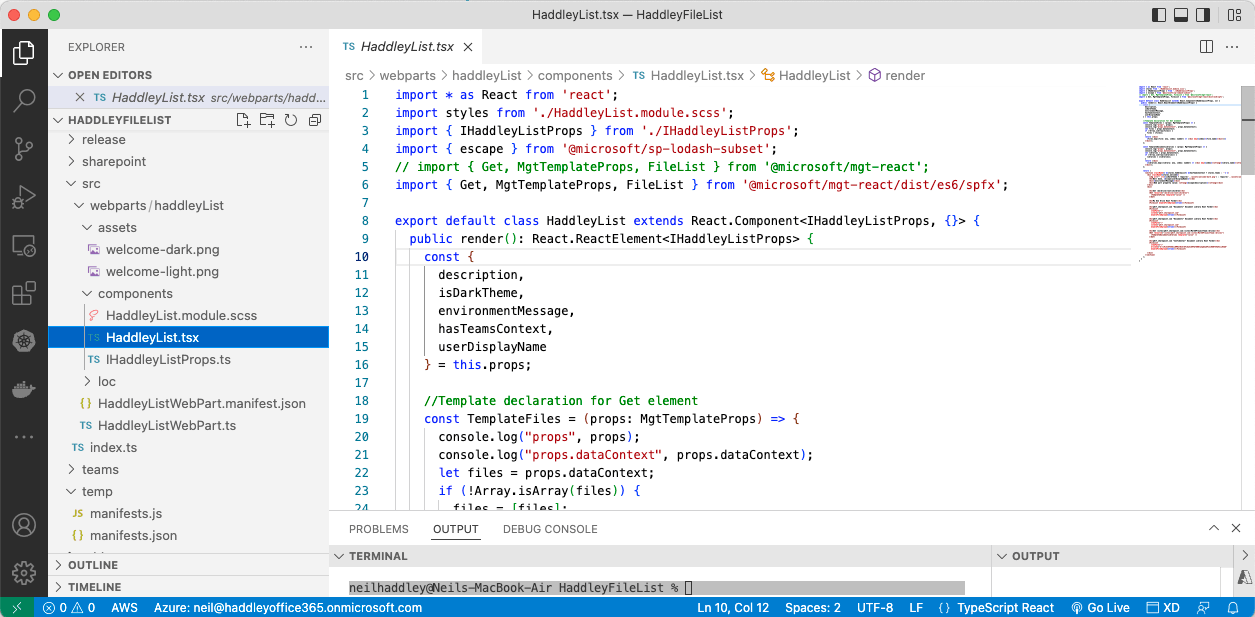Switch to the PROBLEMS tab
1255x617 pixels.
378,529
